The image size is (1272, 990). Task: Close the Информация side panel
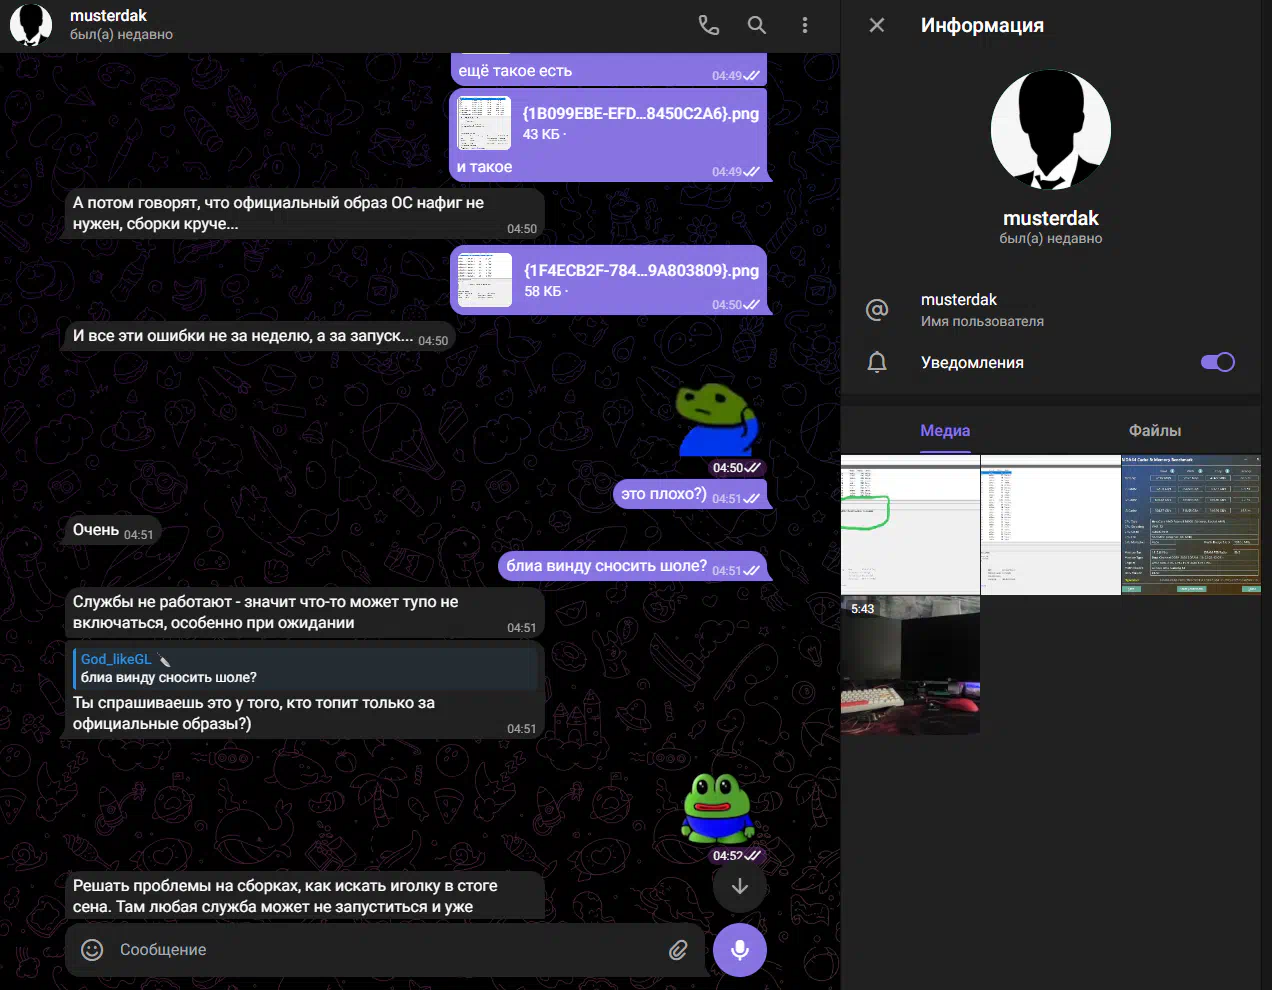[877, 25]
